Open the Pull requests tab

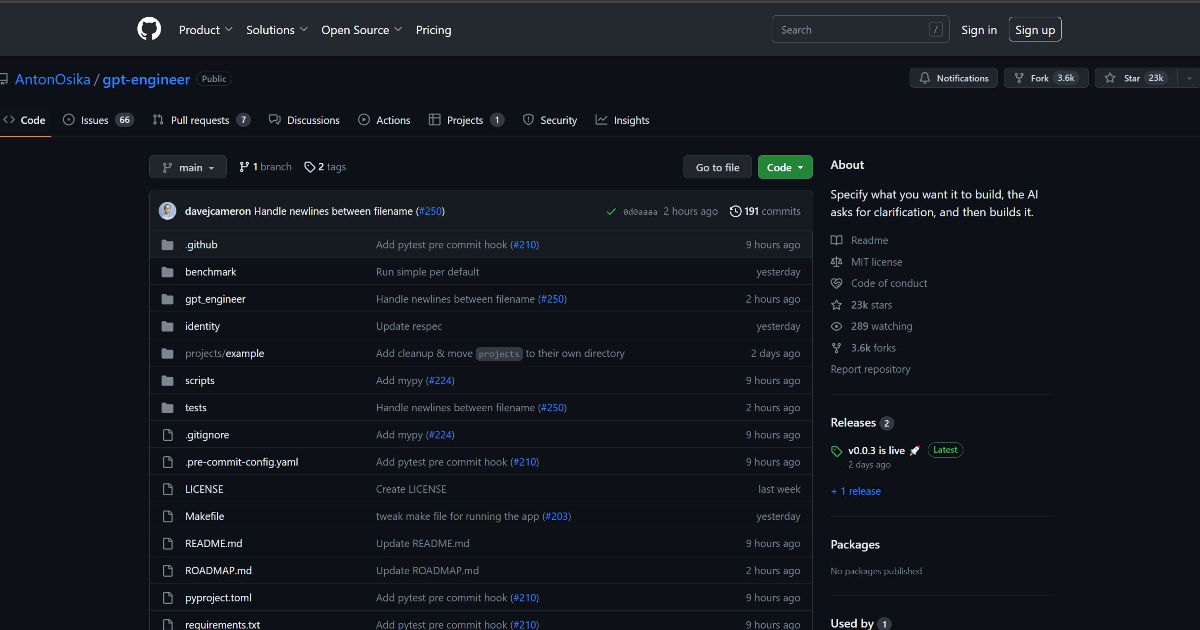pos(200,120)
